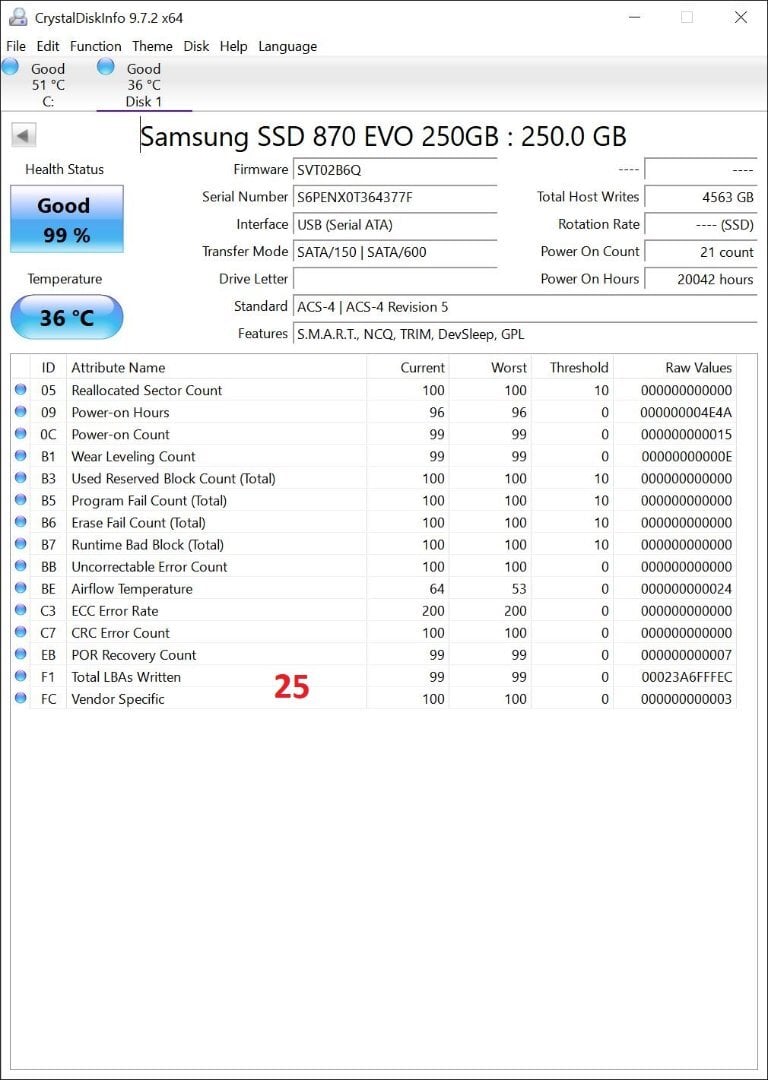Click status orb for Reallocated Sector Count
The image size is (768, 1080).
[21, 390]
